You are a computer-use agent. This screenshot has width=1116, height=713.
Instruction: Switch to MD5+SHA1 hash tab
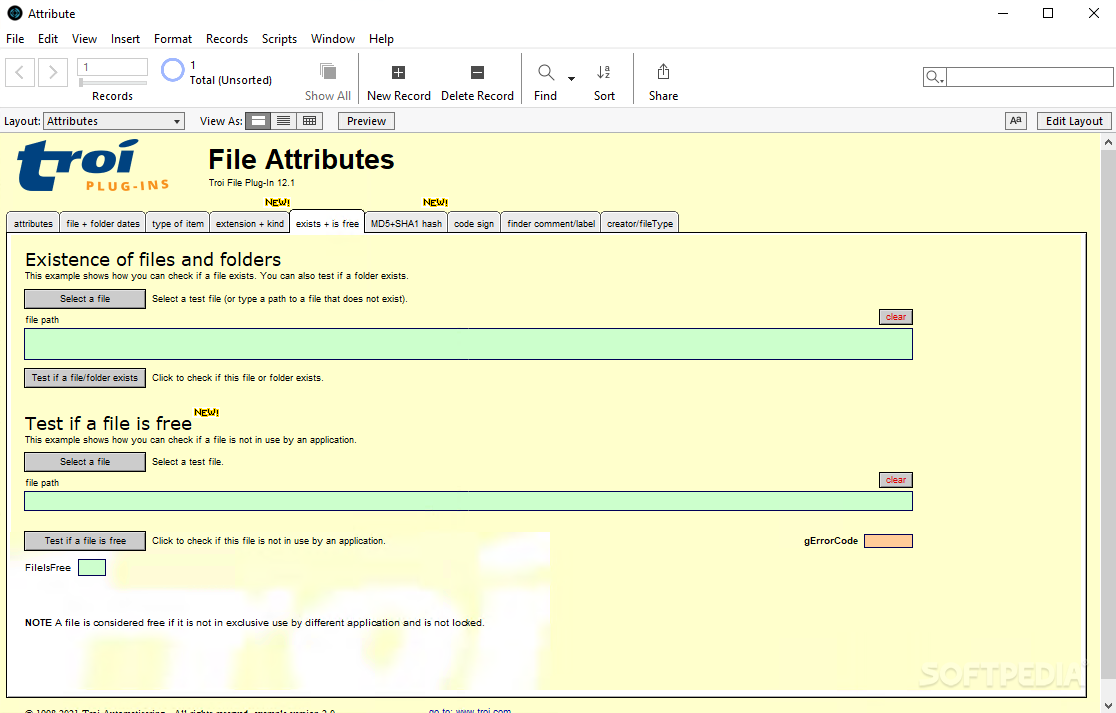point(406,223)
